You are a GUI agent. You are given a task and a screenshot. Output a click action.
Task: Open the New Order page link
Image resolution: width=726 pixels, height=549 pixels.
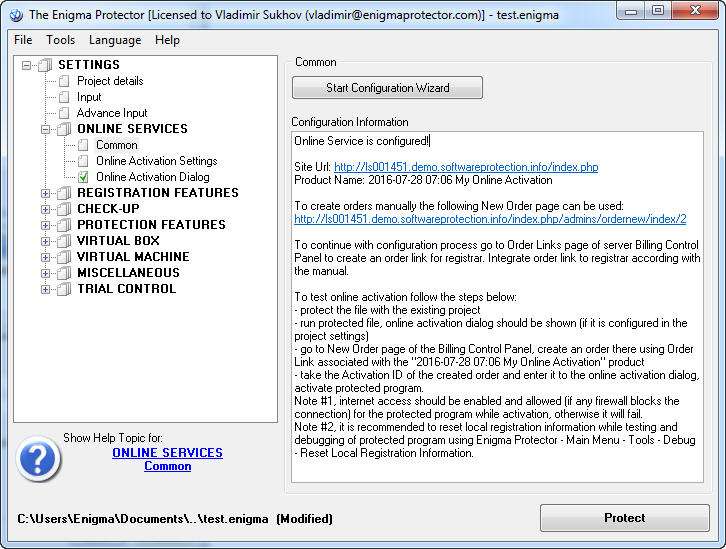pos(490,219)
